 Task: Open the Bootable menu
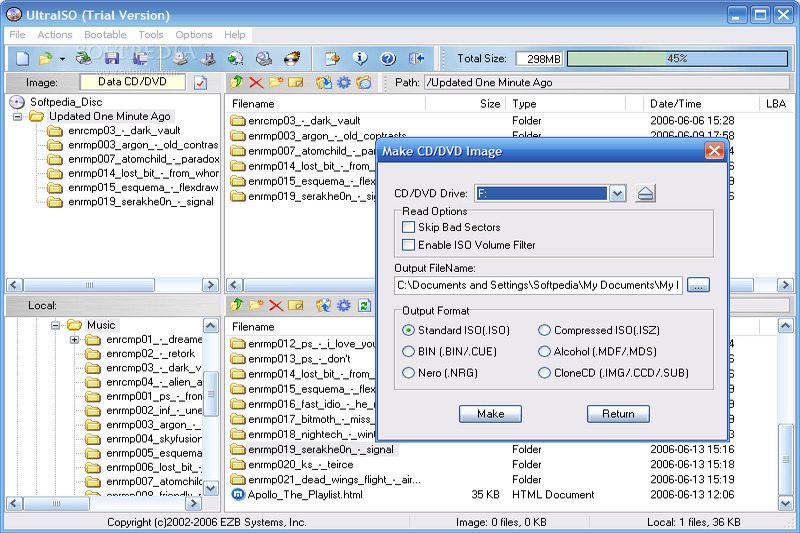[105, 35]
